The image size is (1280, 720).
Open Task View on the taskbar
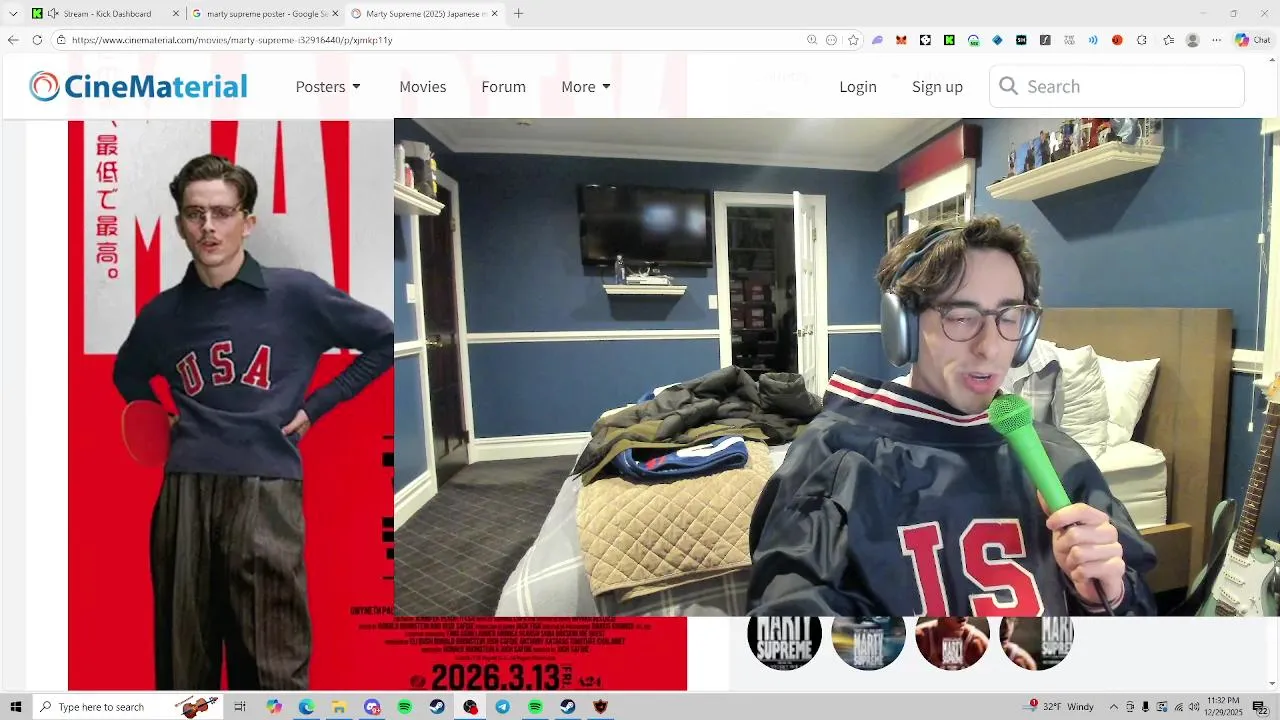point(240,707)
